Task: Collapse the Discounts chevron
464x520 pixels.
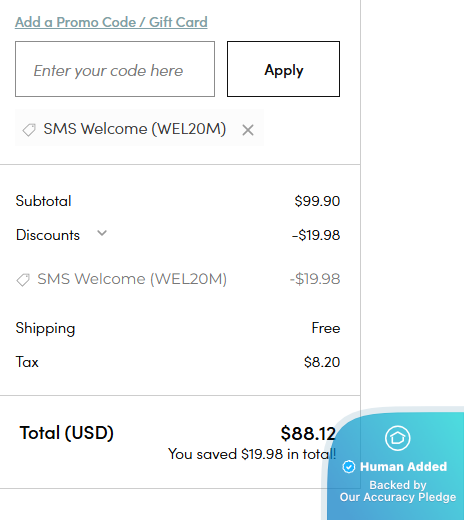Action: [x=102, y=233]
